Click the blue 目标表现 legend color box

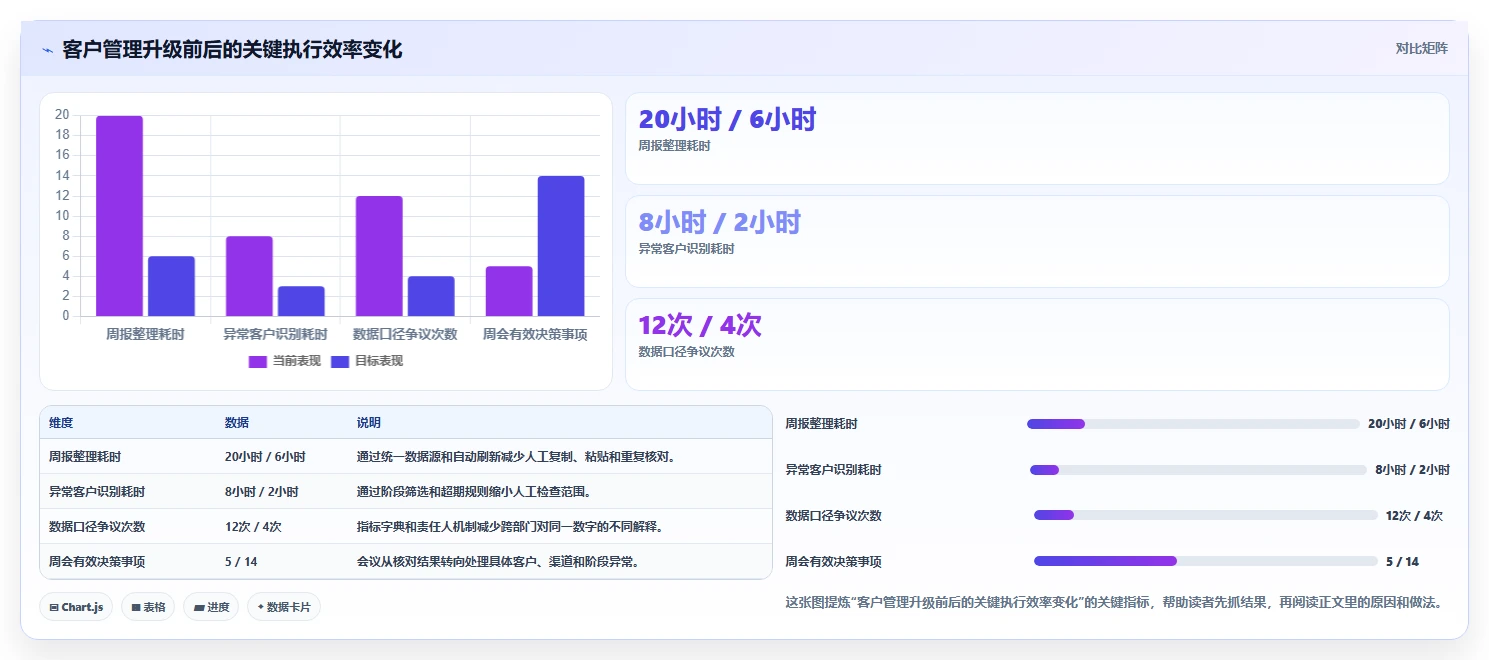click(x=340, y=361)
